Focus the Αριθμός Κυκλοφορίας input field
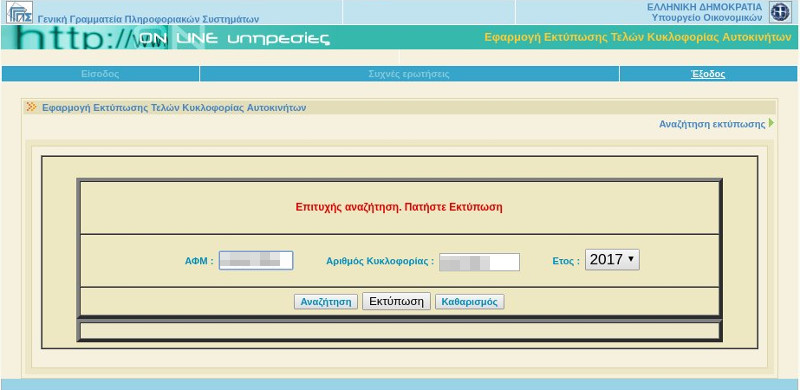The image size is (800, 390). (479, 261)
